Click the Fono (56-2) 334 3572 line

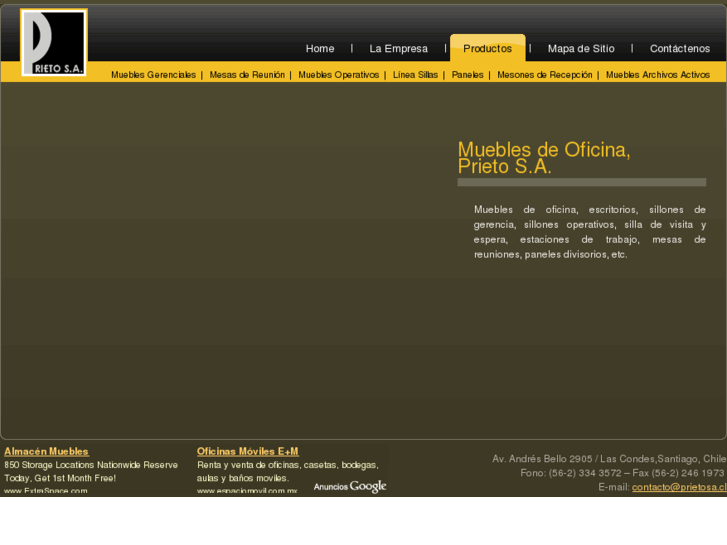click(x=622, y=473)
